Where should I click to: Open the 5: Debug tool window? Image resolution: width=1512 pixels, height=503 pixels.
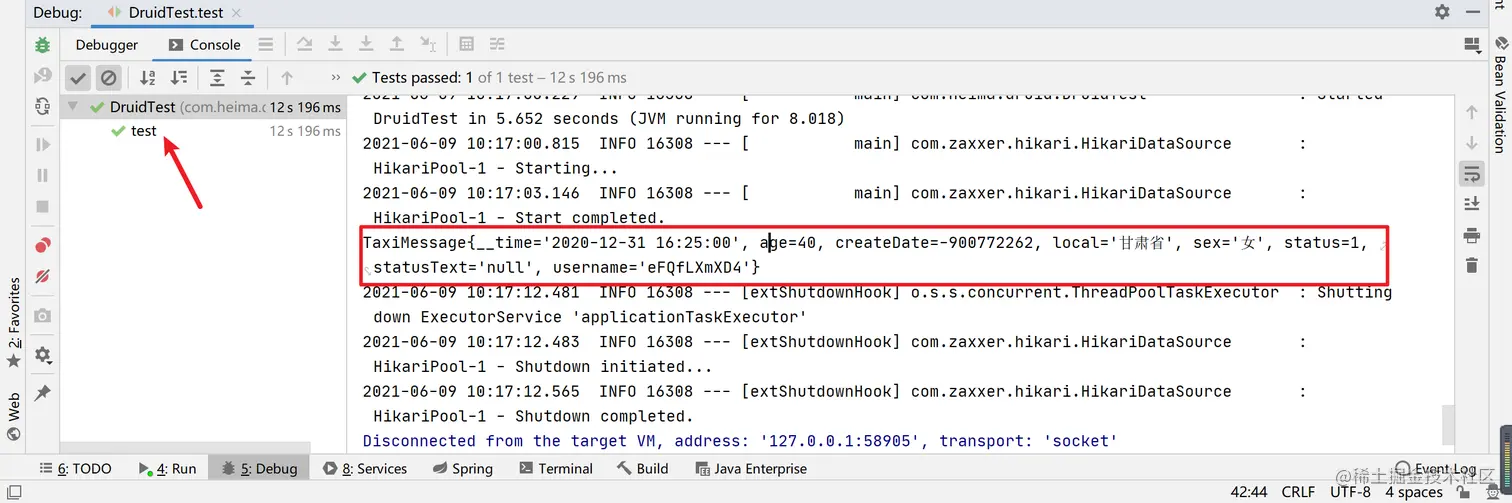click(x=260, y=468)
